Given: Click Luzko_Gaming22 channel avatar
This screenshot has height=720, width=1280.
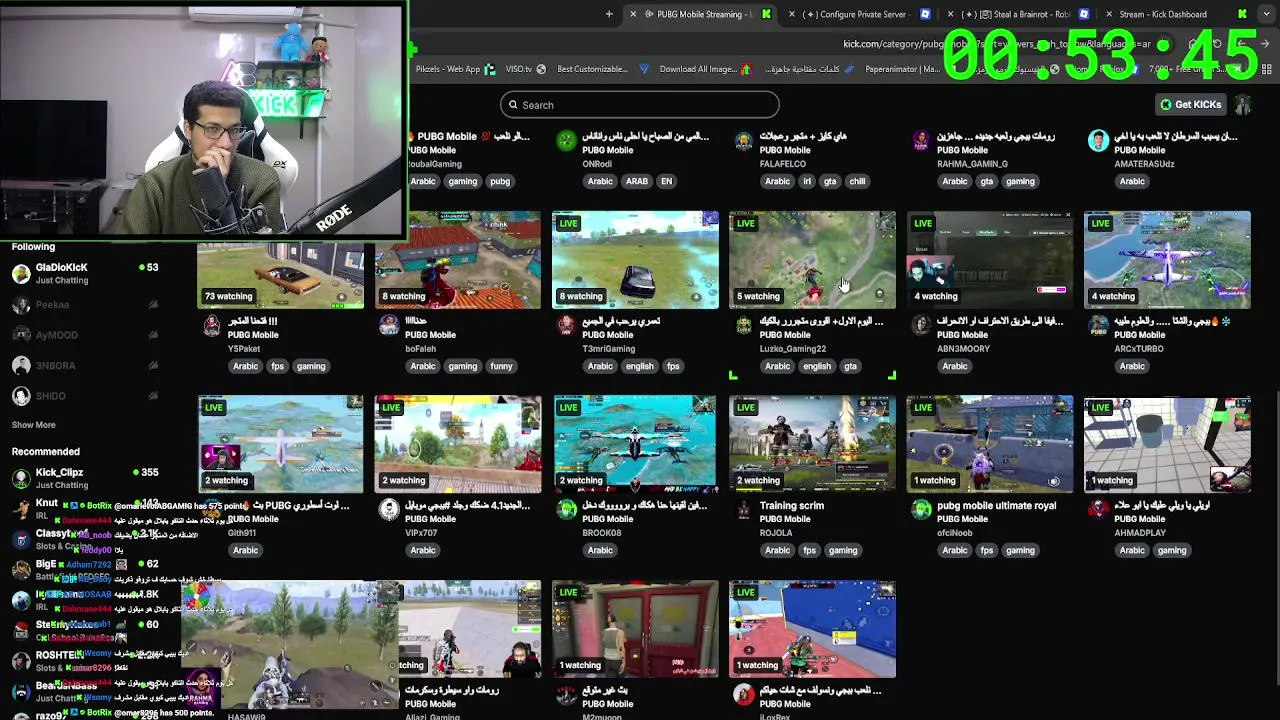Looking at the screenshot, I should [x=744, y=325].
